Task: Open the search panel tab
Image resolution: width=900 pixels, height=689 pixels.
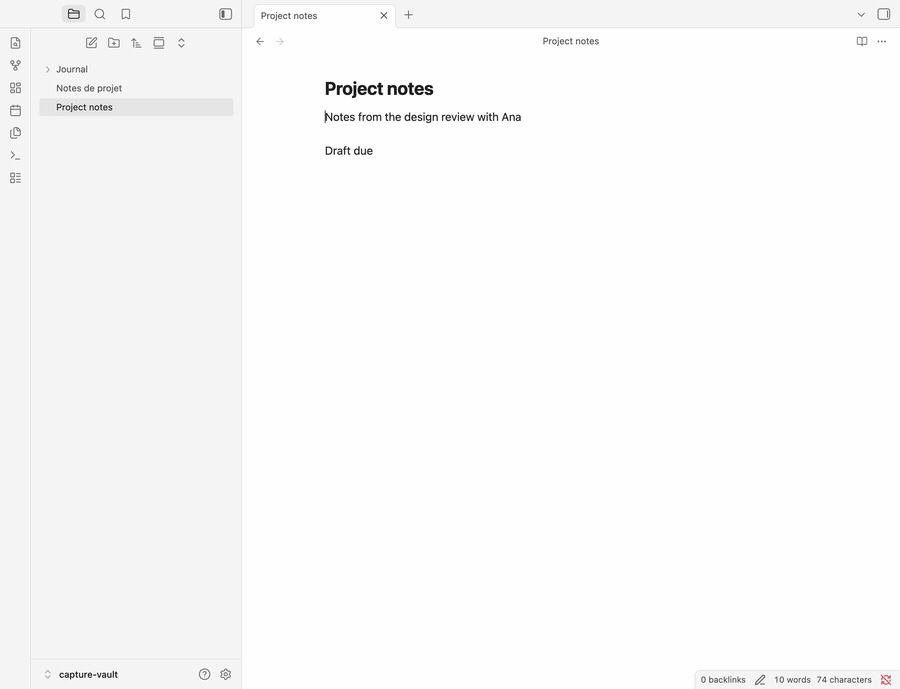Action: 100,14
